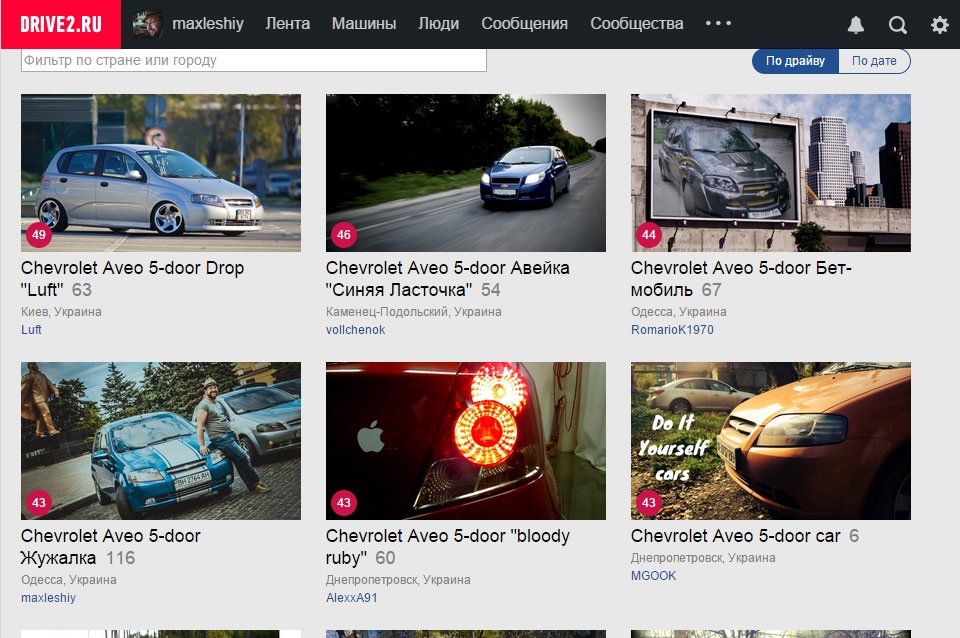
Task: Click the 60 count beside bloody ruby
Action: [385, 558]
